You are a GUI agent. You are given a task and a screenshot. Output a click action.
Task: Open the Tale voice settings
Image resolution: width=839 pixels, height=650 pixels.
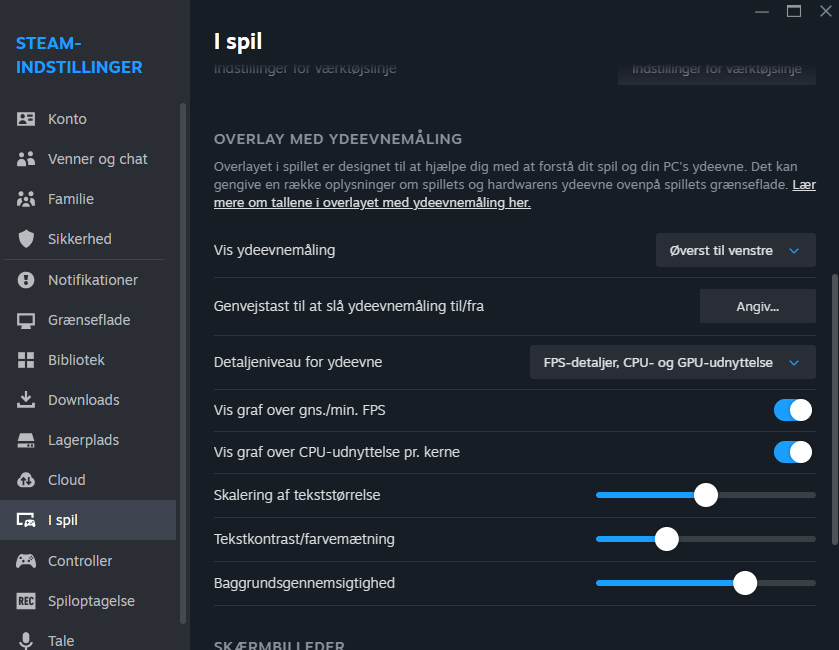(88, 640)
